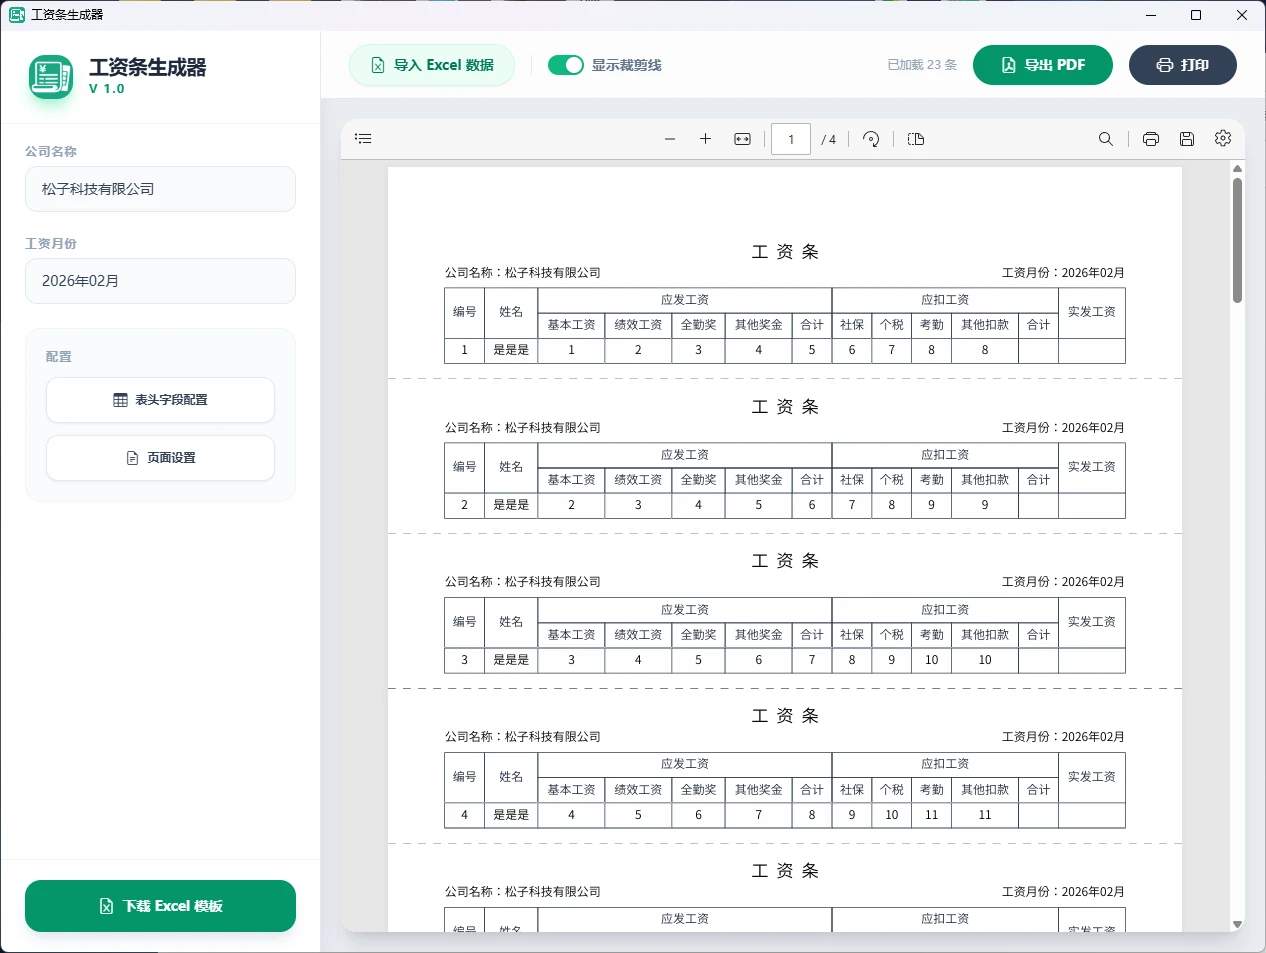Zoom in on the PDF preview

[x=706, y=139]
